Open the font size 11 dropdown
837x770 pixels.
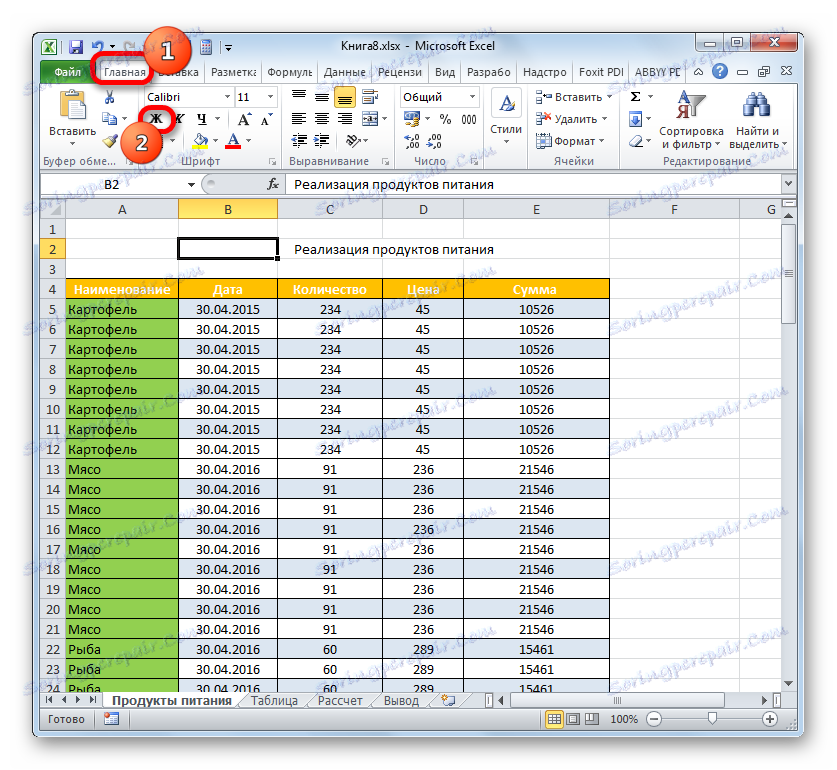point(270,97)
